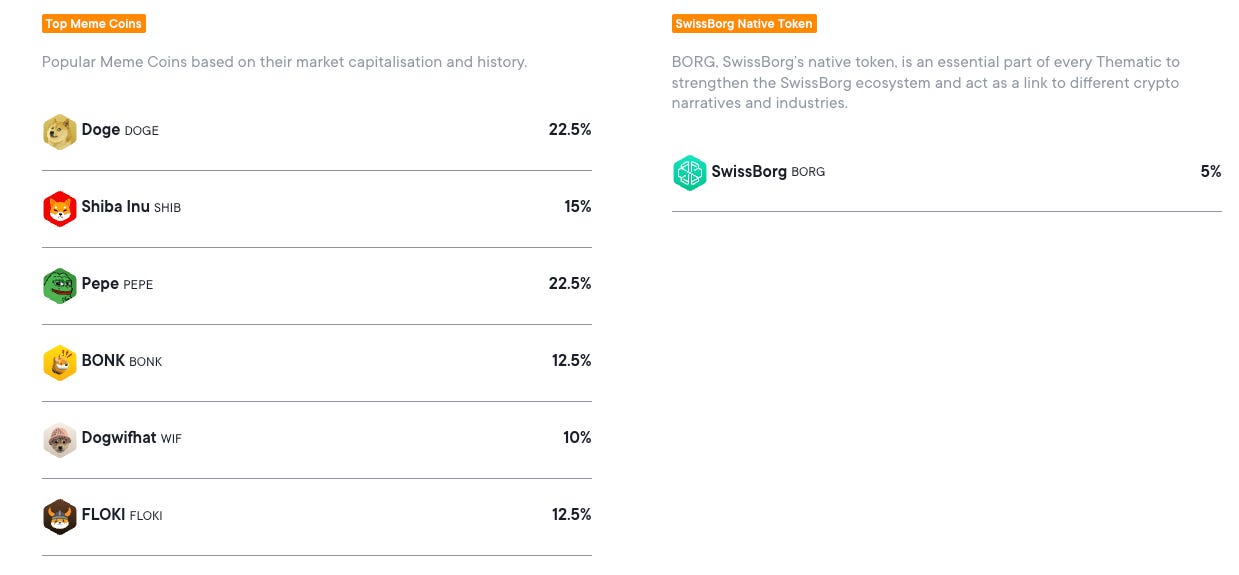Click the Doge coin icon
The image size is (1239, 575).
[x=60, y=131]
